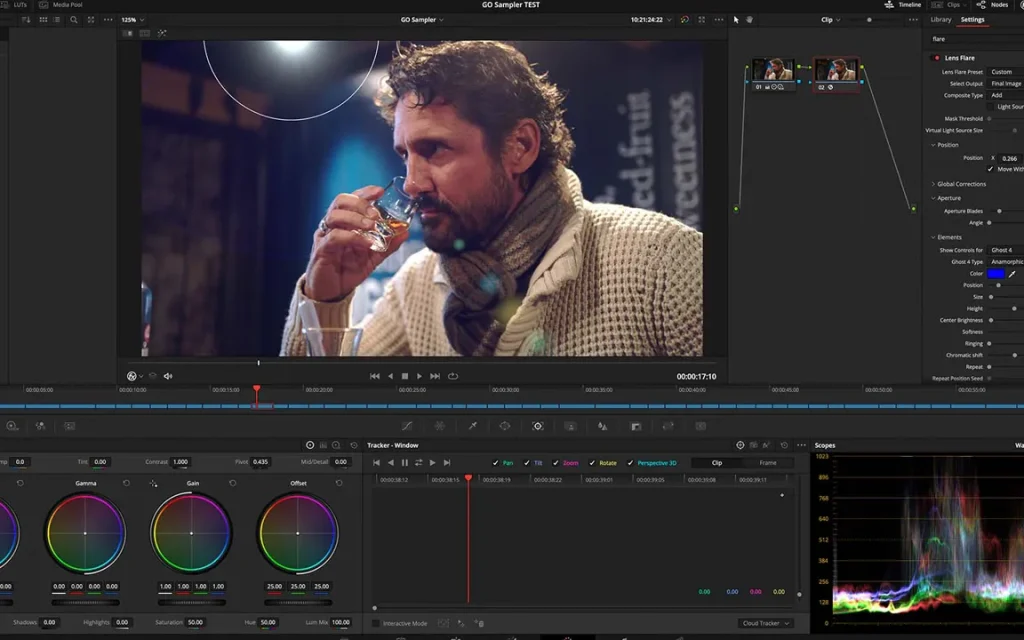Open the Media Pool panel
Screen dimensions: 1024x640
pos(61,5)
